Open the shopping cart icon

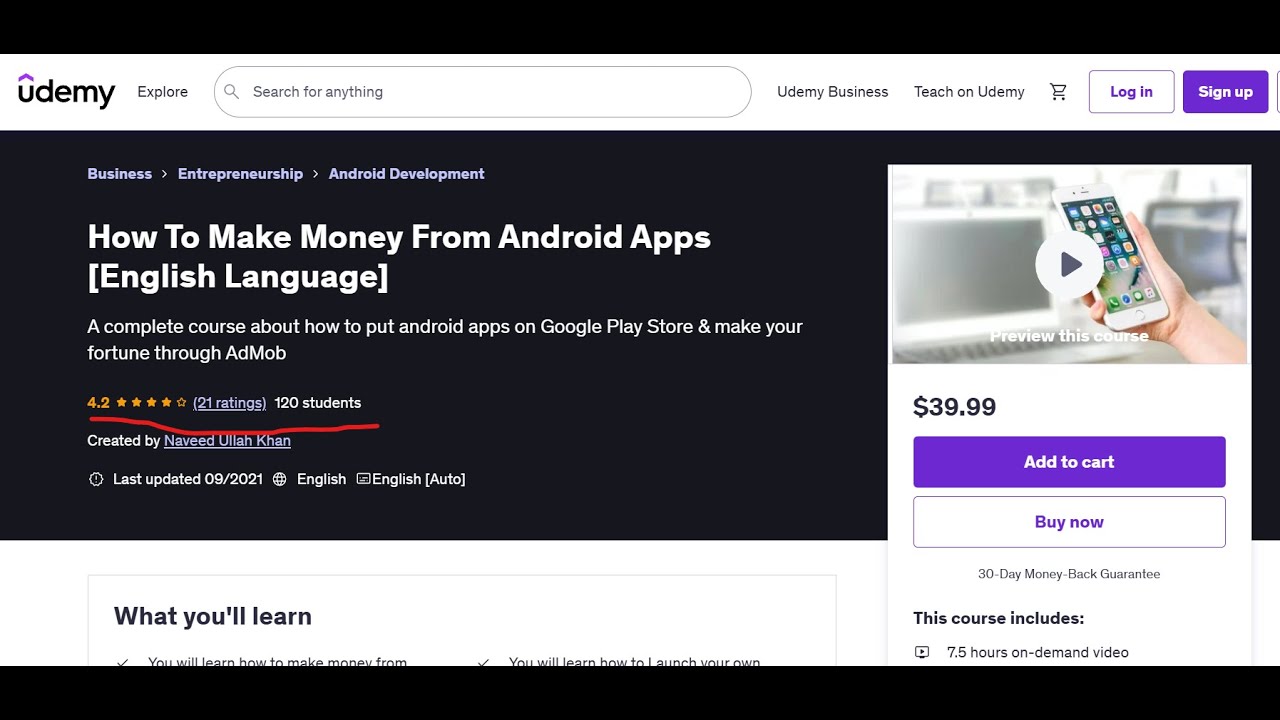[x=1058, y=92]
